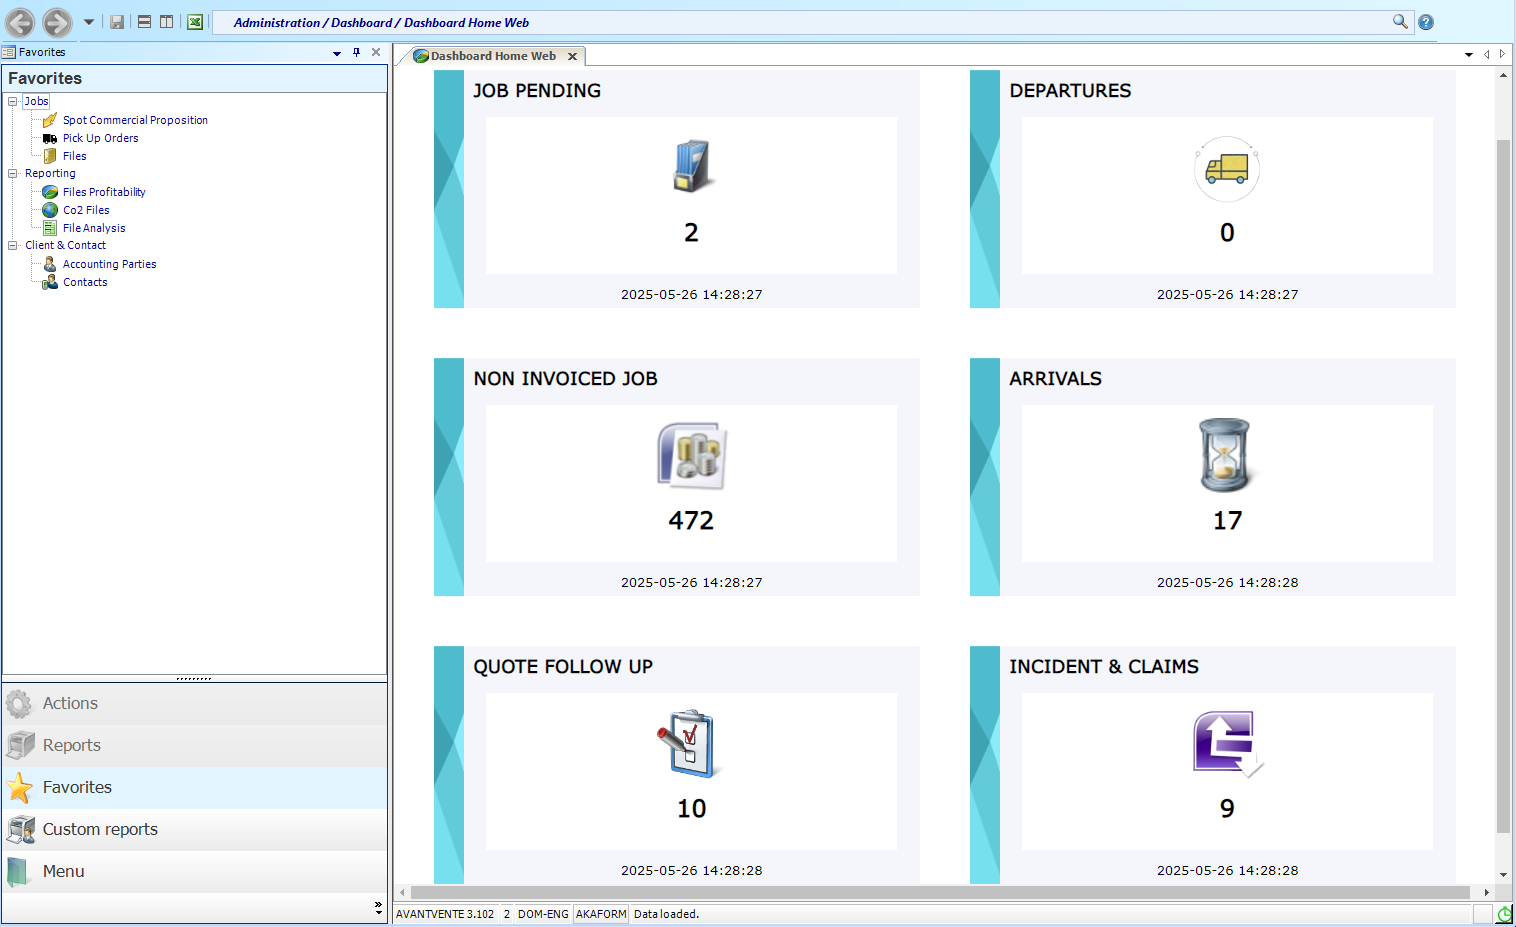The image size is (1516, 927).
Task: Collapse the Jobs tree node
Action: click(13, 101)
